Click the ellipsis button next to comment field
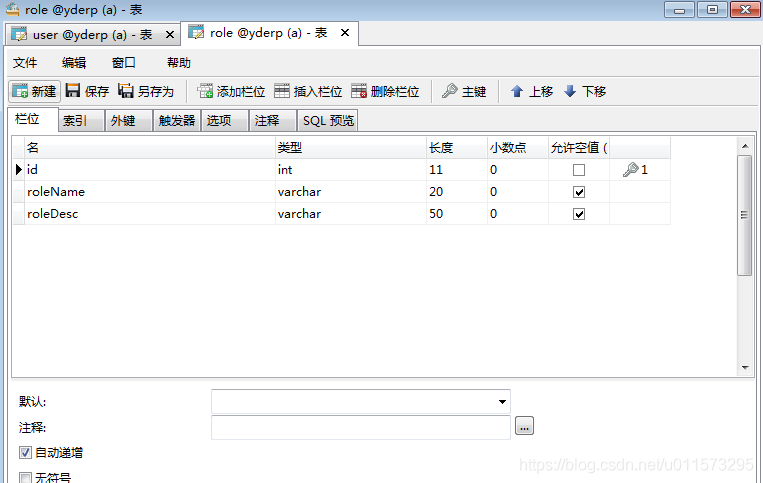 point(524,426)
